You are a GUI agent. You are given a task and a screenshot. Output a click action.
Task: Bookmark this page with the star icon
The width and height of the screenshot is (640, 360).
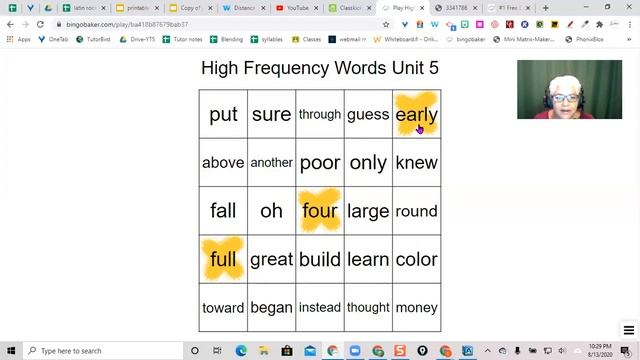point(386,24)
